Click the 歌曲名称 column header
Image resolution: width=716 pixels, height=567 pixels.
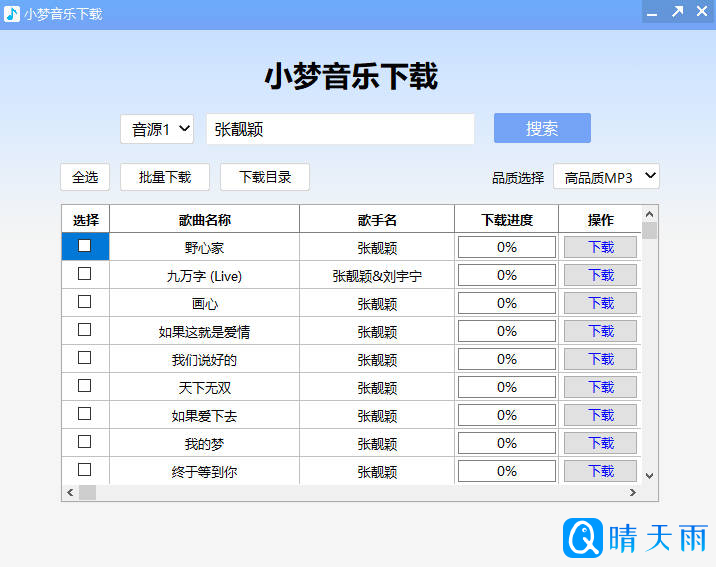[204, 220]
